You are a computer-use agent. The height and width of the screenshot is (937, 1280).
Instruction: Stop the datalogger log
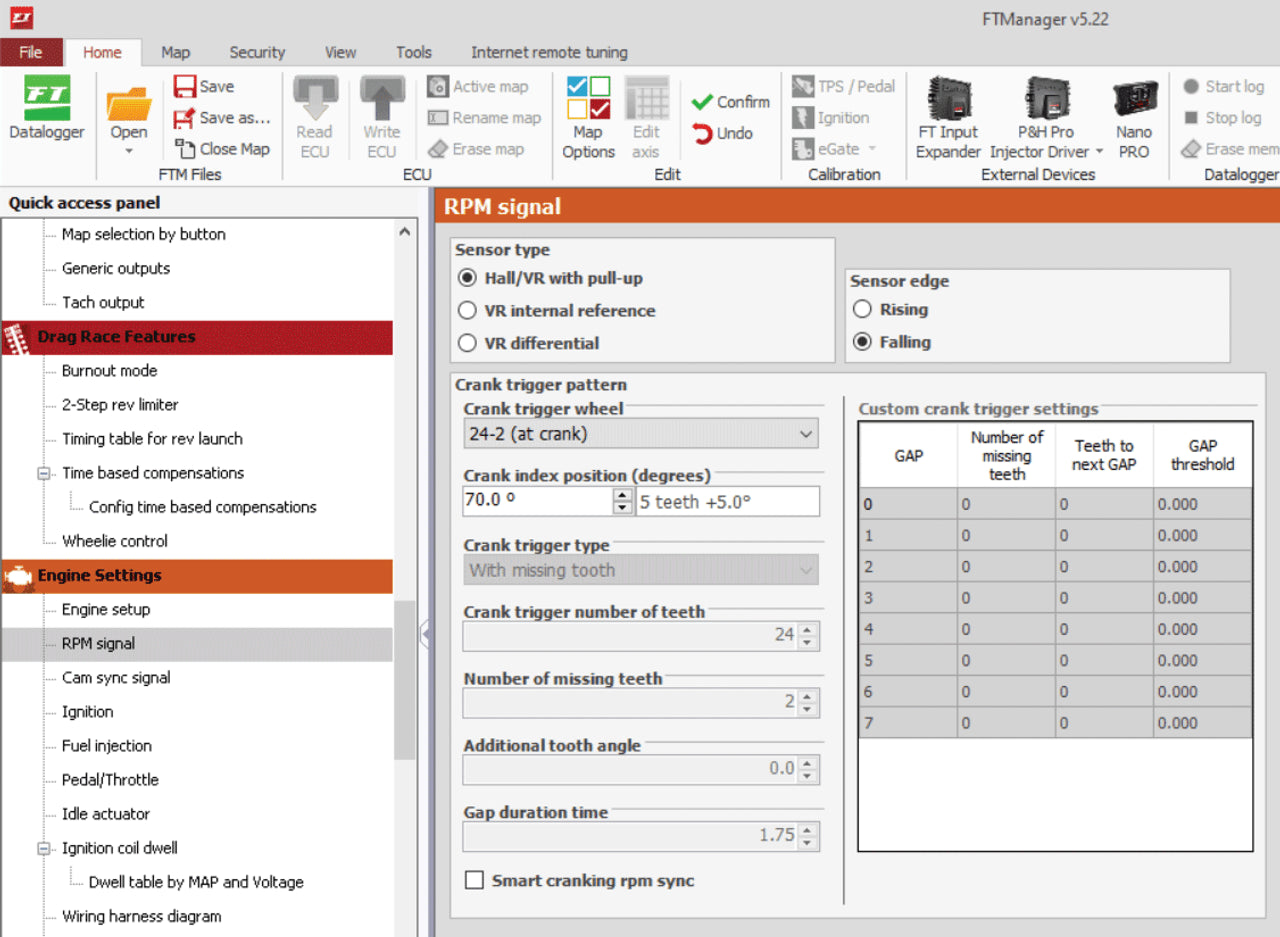pos(1222,118)
